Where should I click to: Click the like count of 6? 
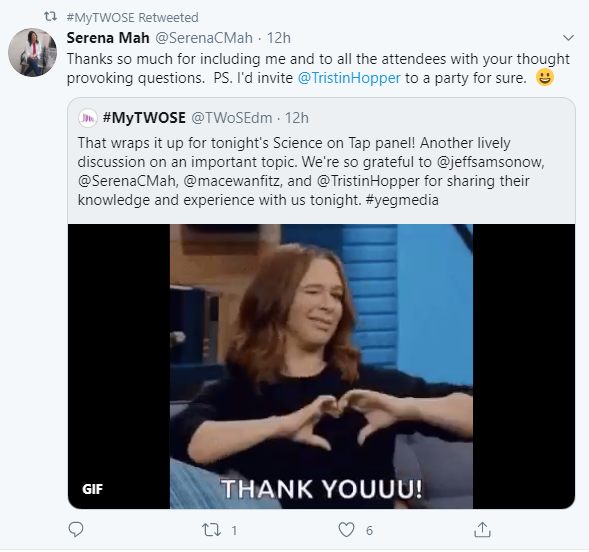click(x=369, y=530)
